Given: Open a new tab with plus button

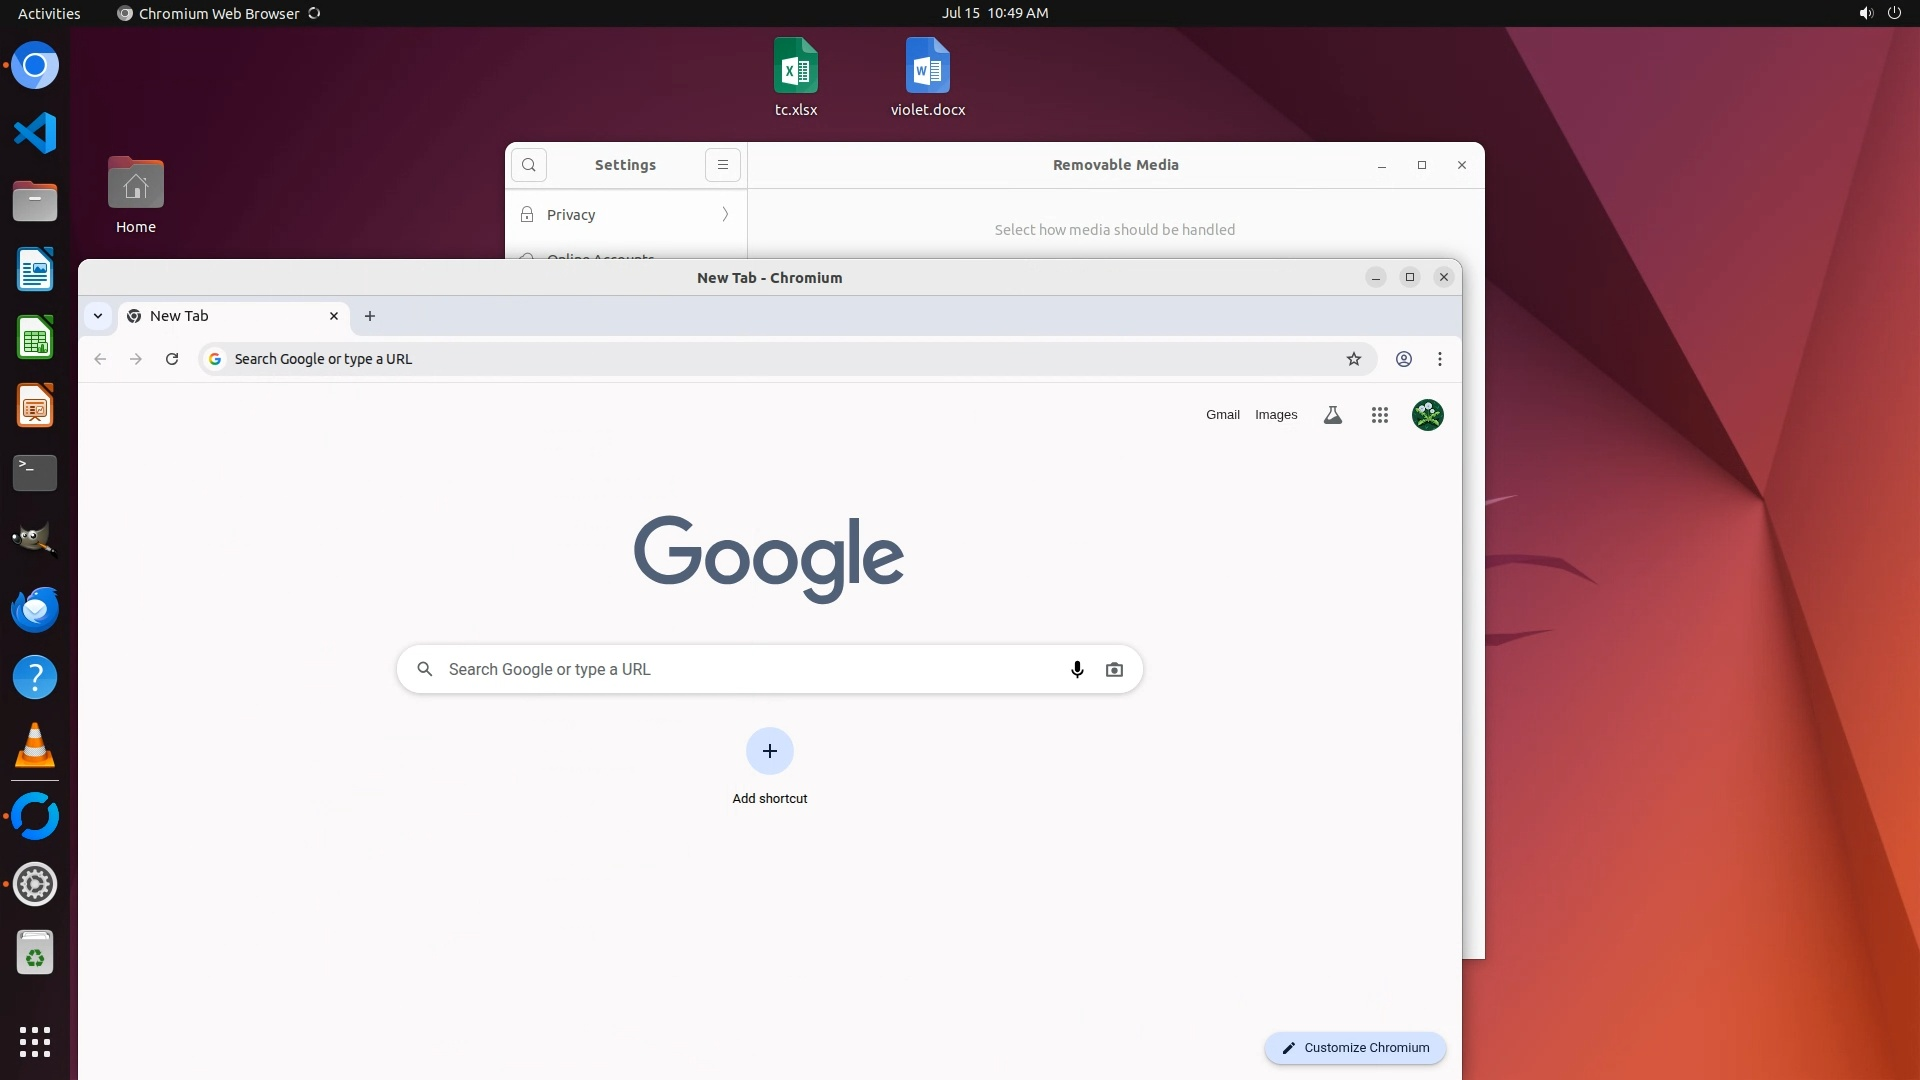Looking at the screenshot, I should [x=370, y=316].
